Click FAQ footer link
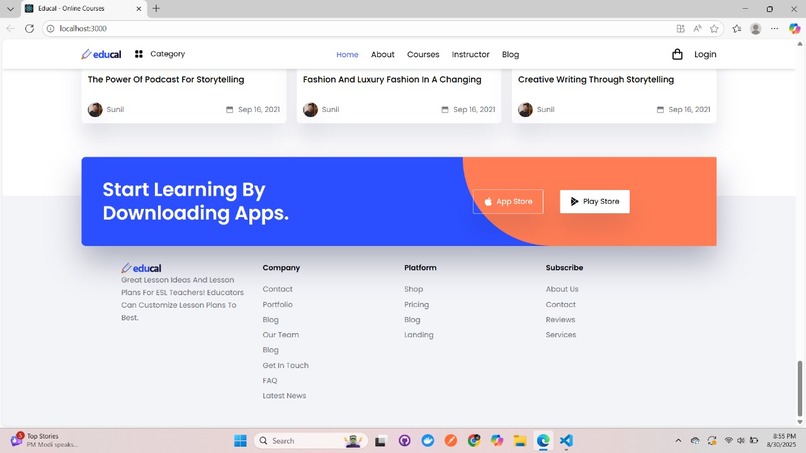Image resolution: width=806 pixels, height=453 pixels. click(x=270, y=380)
